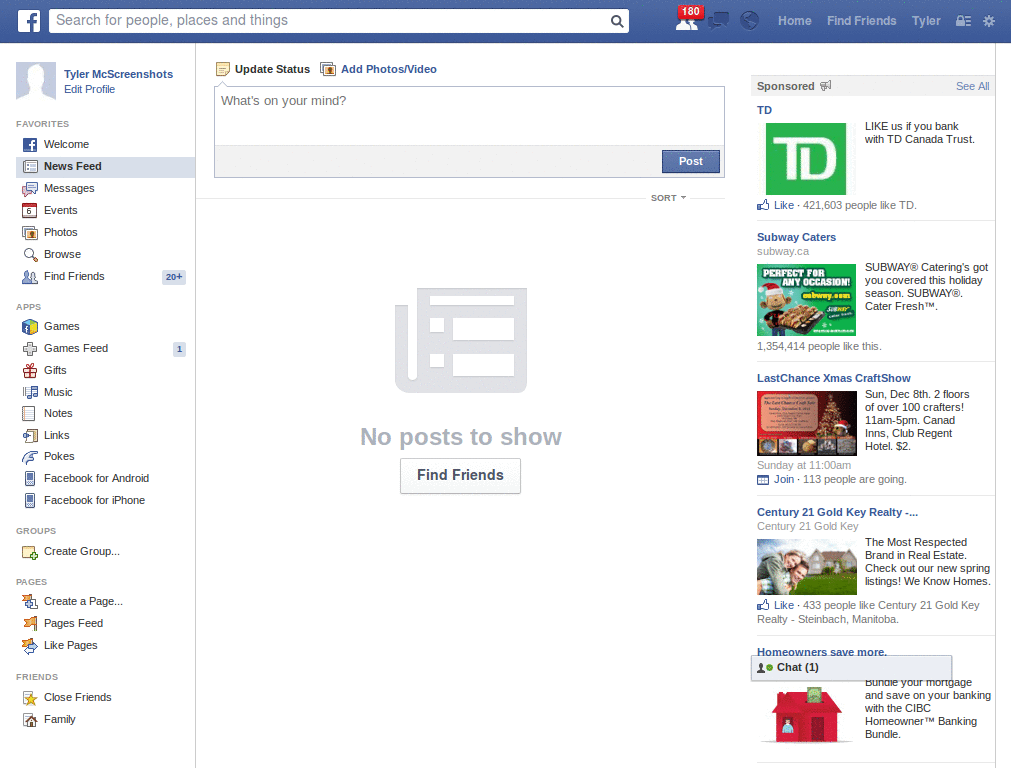Click the Games cube icon
1024x768 pixels.
(30, 327)
